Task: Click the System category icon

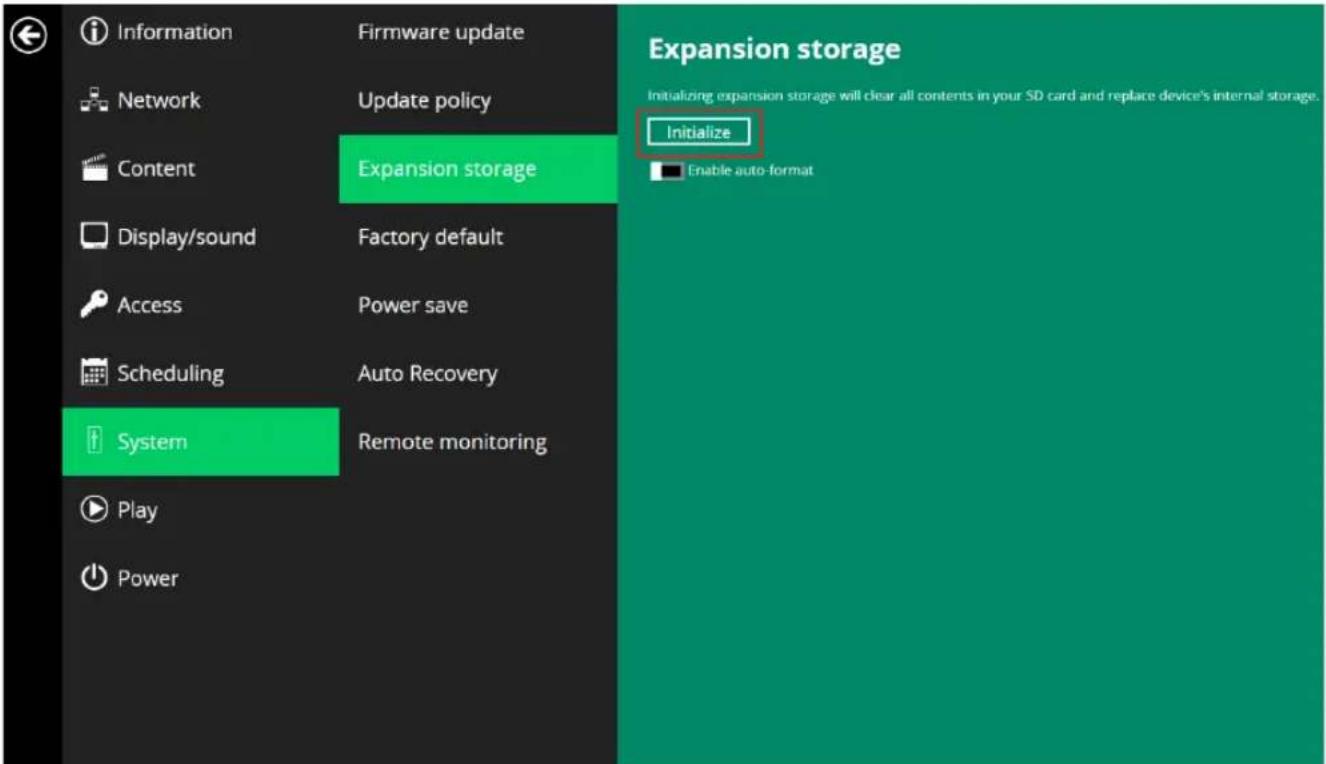Action: 94,442
